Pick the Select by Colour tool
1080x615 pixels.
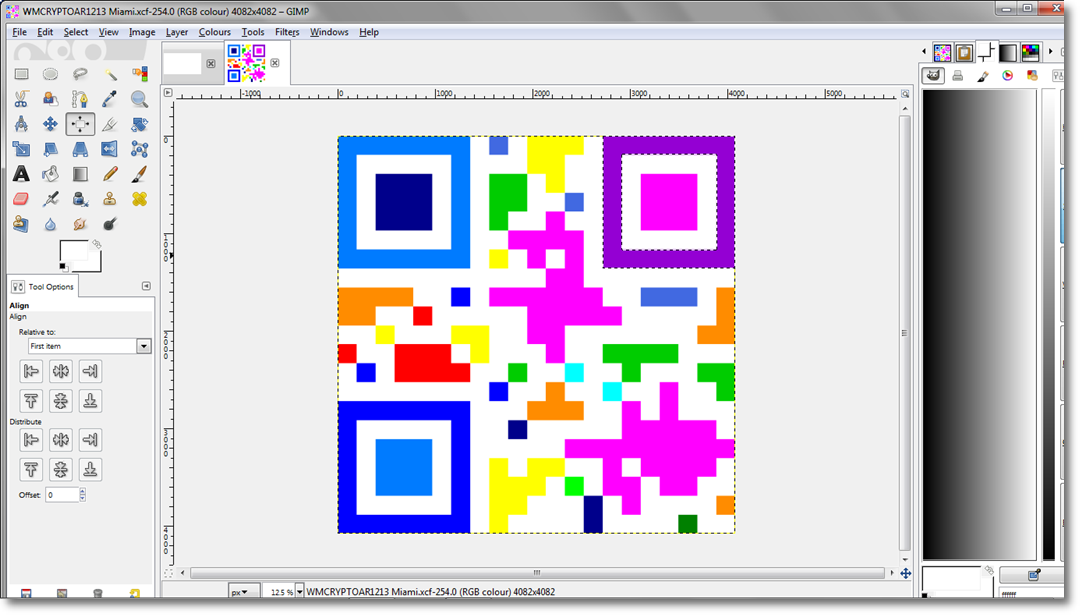click(x=139, y=74)
